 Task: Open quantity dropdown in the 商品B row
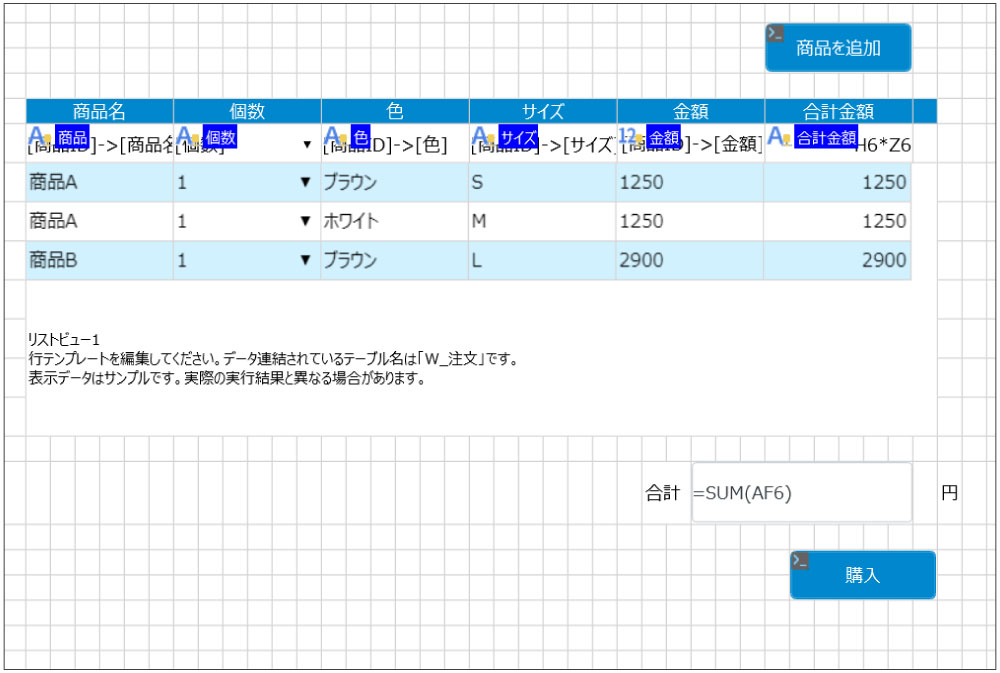(x=306, y=261)
